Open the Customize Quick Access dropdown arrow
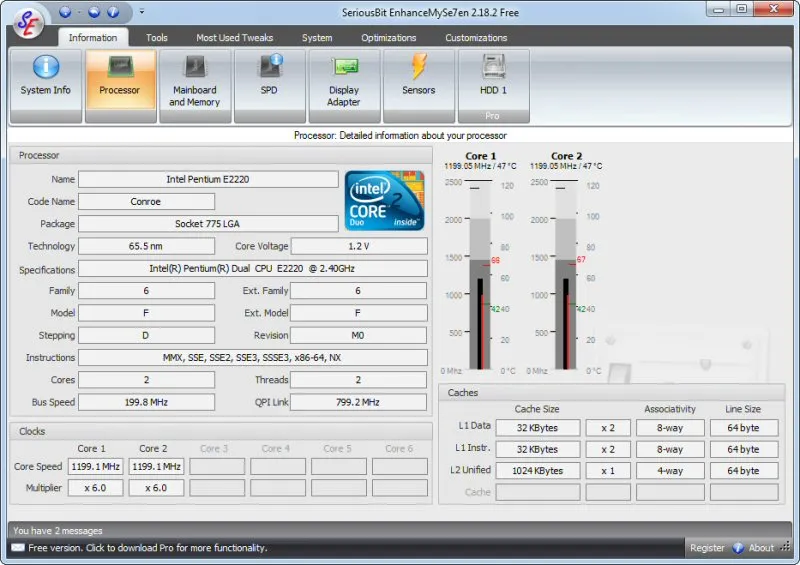This screenshot has width=800, height=565. tap(142, 12)
